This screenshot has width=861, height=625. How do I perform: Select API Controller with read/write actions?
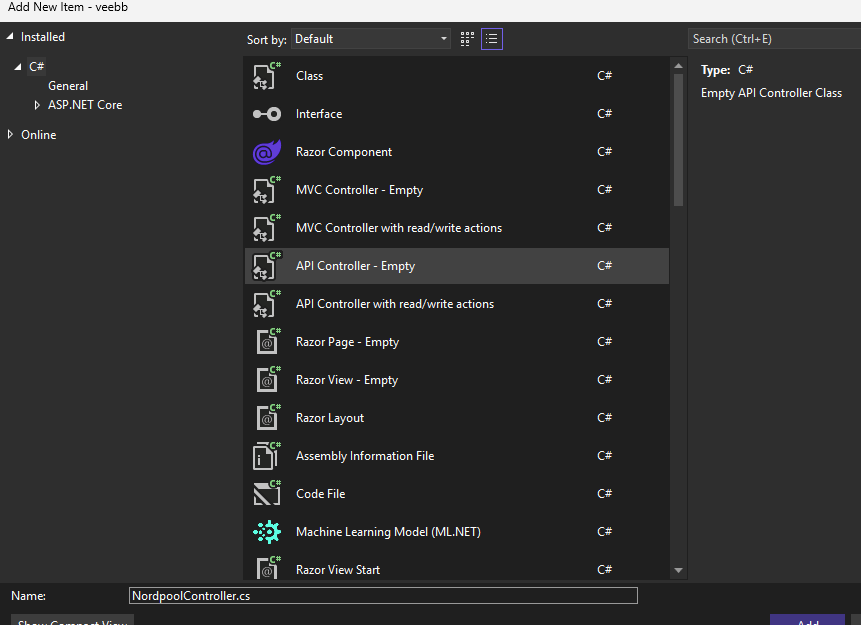tap(395, 304)
